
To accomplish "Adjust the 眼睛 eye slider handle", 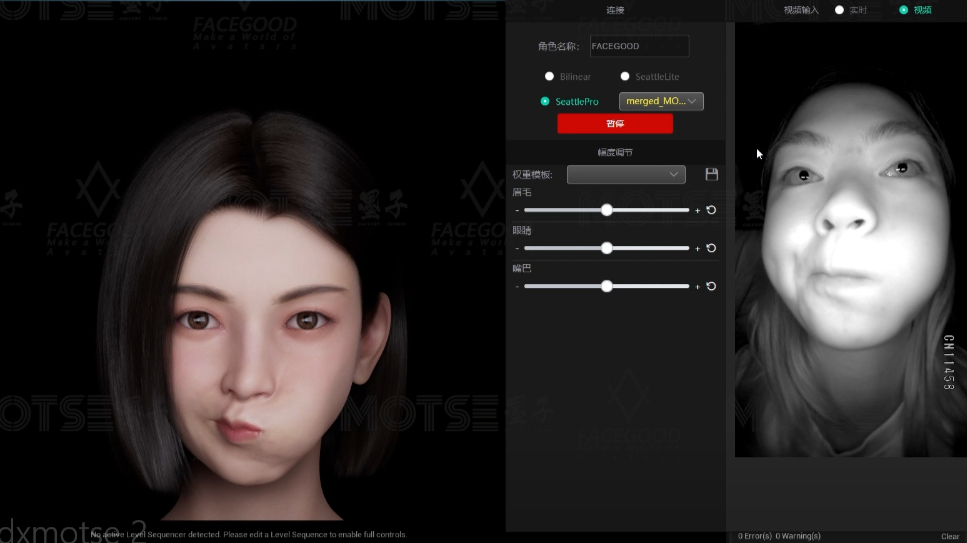I will tap(607, 248).
